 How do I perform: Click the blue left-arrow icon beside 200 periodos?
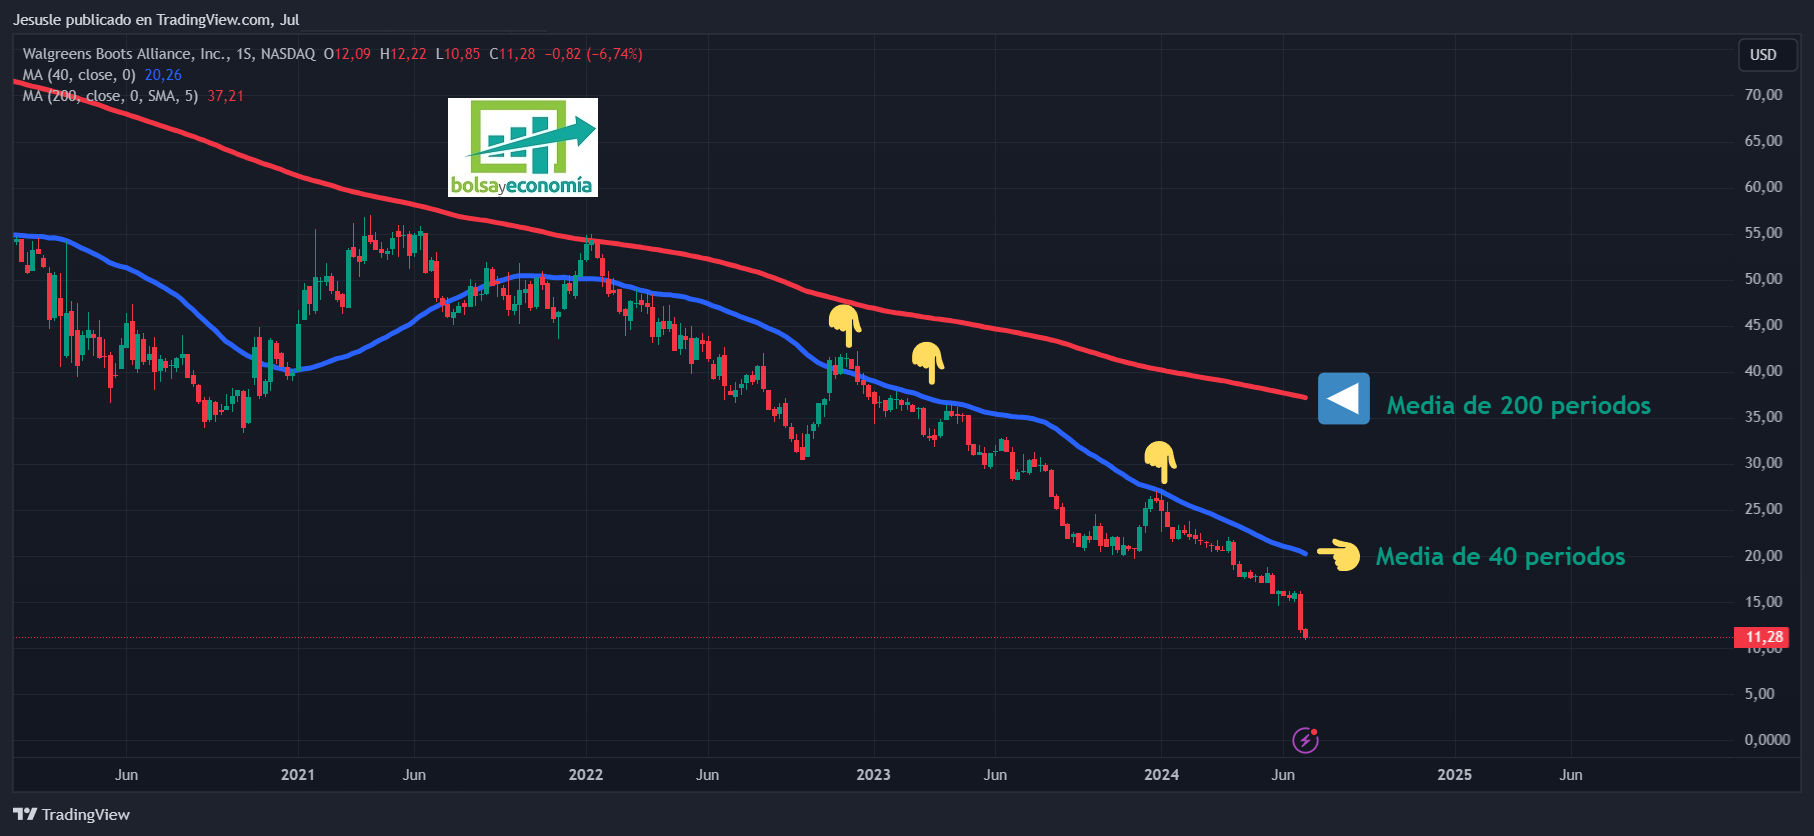click(1344, 398)
